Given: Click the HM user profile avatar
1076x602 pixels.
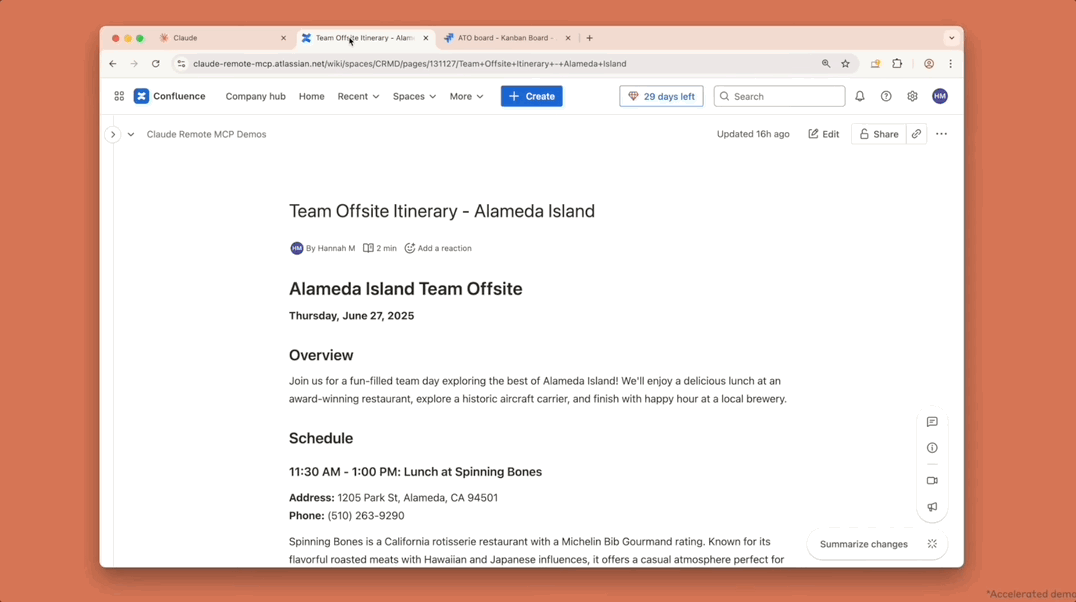Looking at the screenshot, I should pyautogui.click(x=939, y=96).
